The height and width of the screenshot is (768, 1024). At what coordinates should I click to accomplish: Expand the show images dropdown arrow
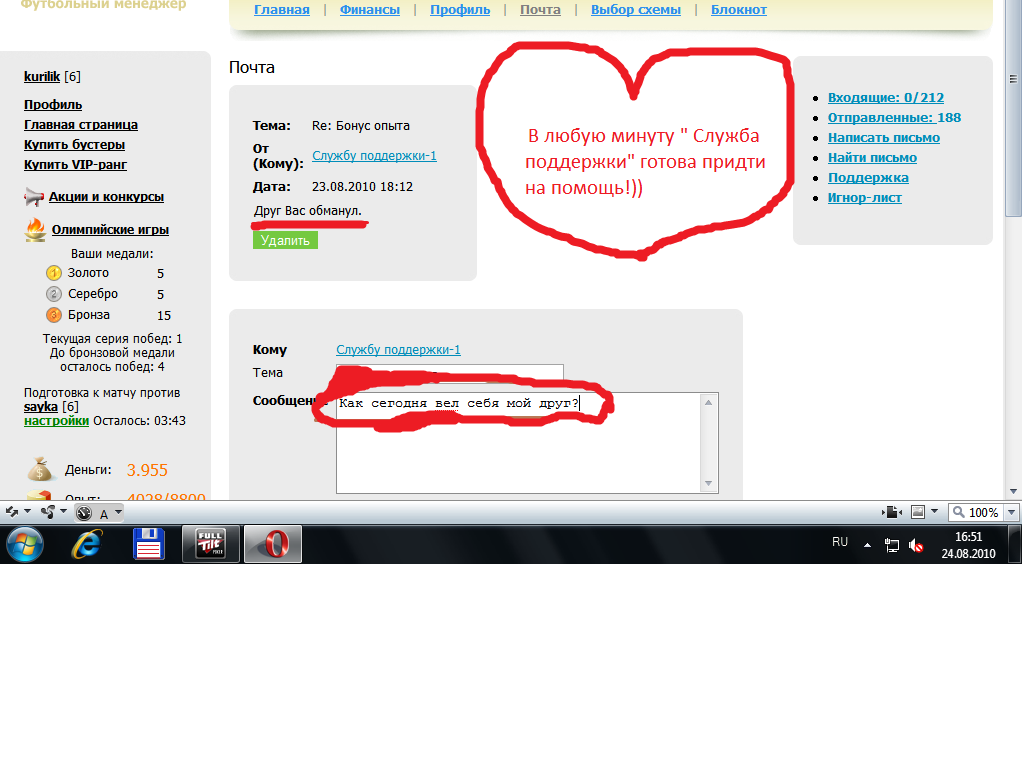pos(934,512)
